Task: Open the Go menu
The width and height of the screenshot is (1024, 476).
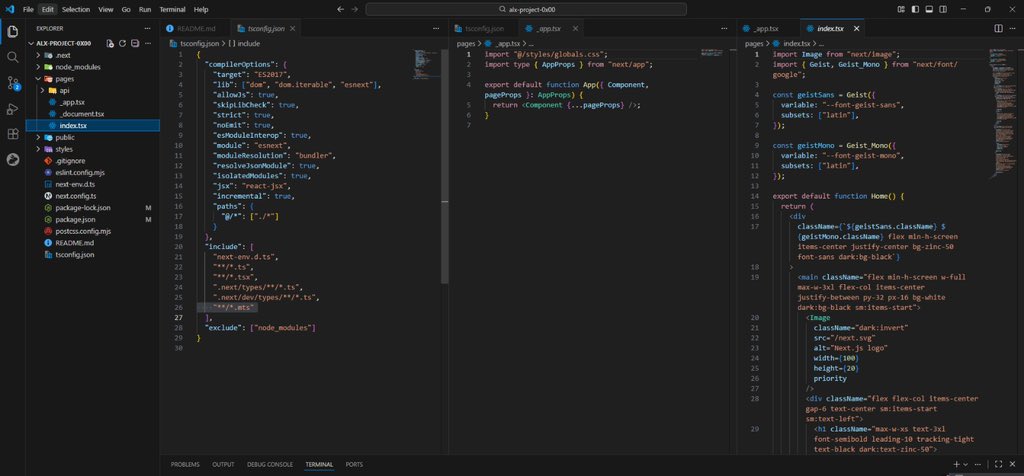Action: tap(126, 9)
